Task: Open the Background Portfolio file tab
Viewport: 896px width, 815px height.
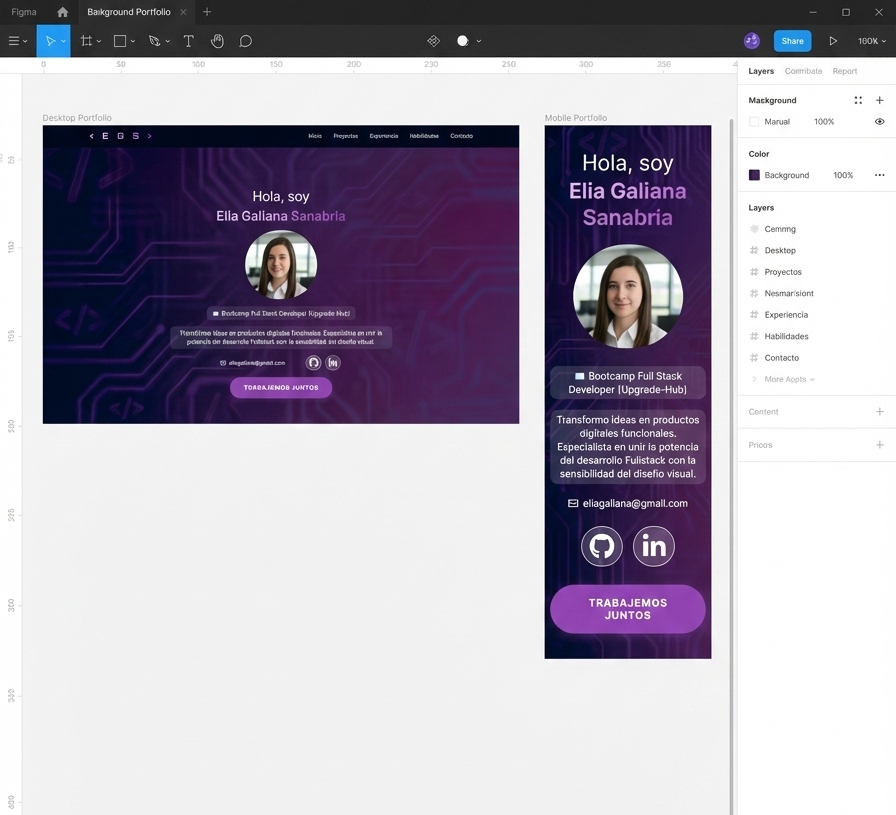Action: (x=129, y=12)
